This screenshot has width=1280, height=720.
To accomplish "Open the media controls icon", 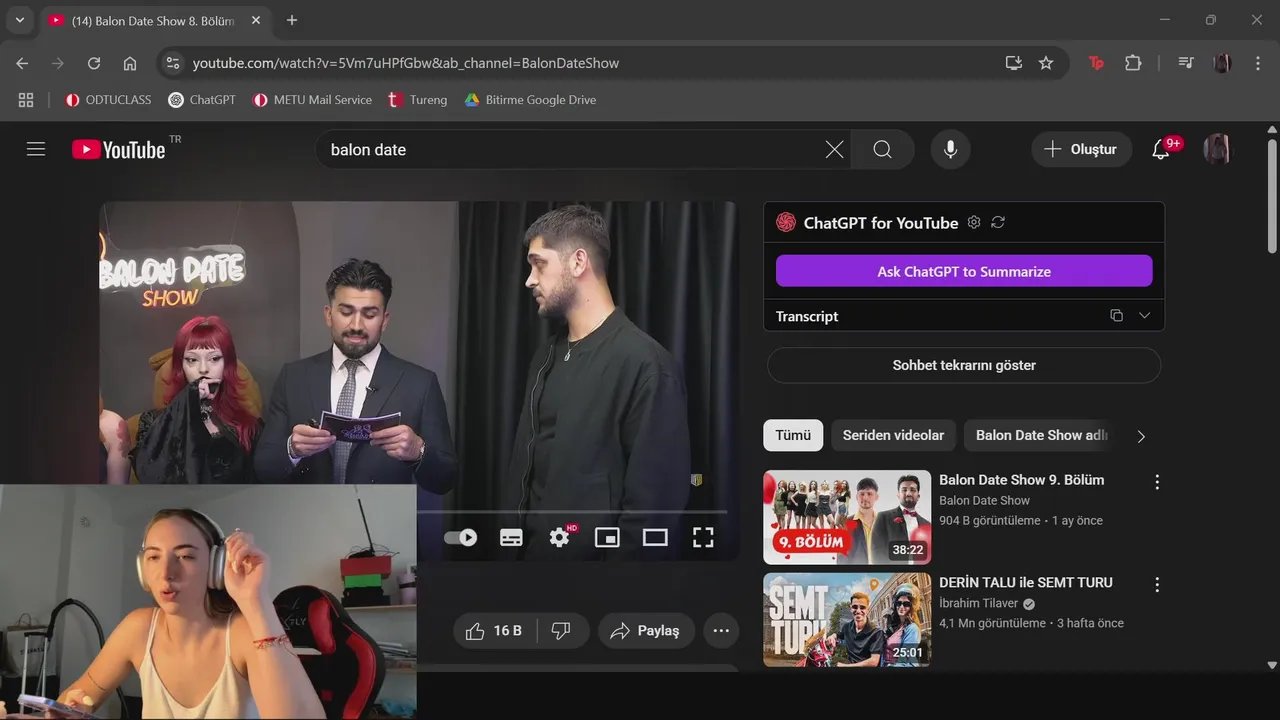I will (x=1186, y=63).
